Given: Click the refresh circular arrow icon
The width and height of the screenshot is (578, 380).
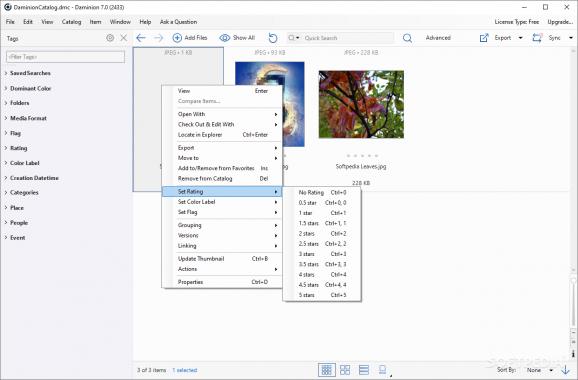Looking at the screenshot, I should [x=273, y=38].
